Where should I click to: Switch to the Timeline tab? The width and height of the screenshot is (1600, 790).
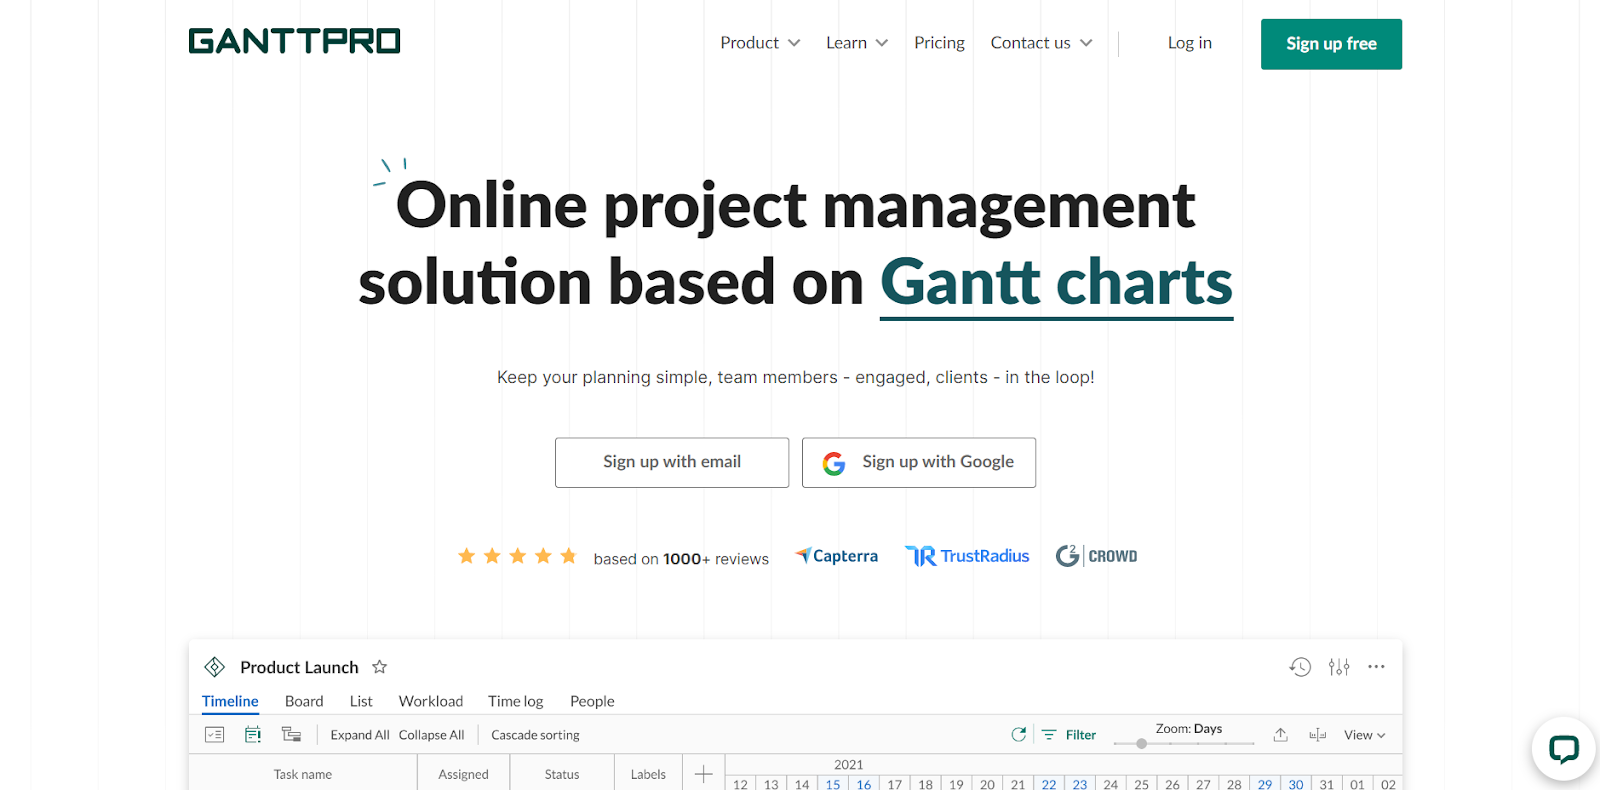(230, 701)
